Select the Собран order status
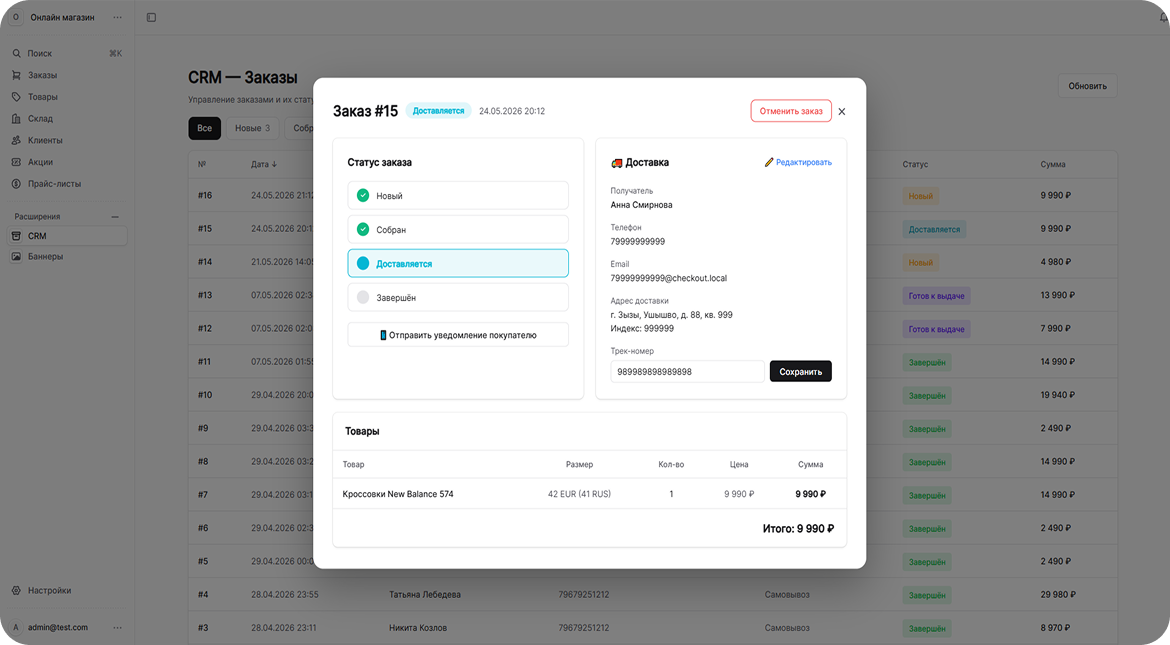The image size is (1170, 645). (458, 229)
